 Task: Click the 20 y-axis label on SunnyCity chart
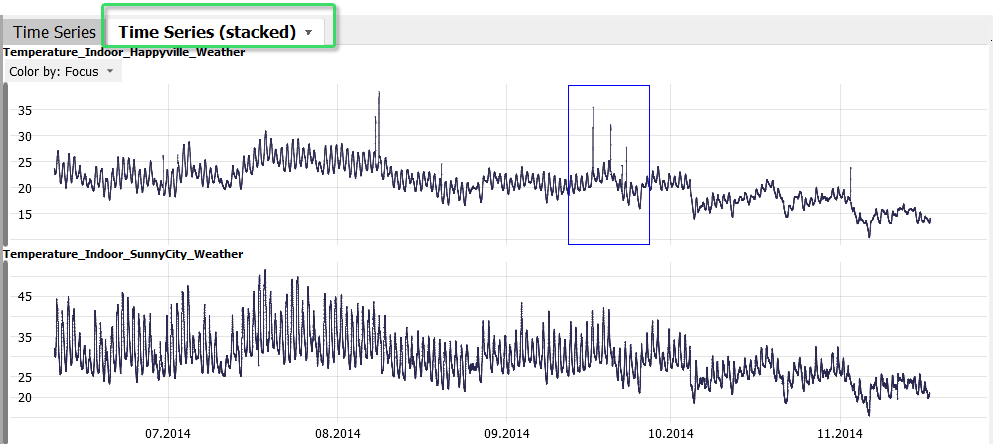pos(26,398)
